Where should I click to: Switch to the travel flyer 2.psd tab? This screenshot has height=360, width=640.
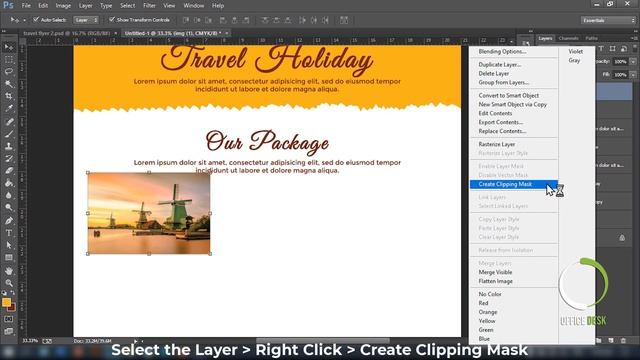click(x=67, y=33)
